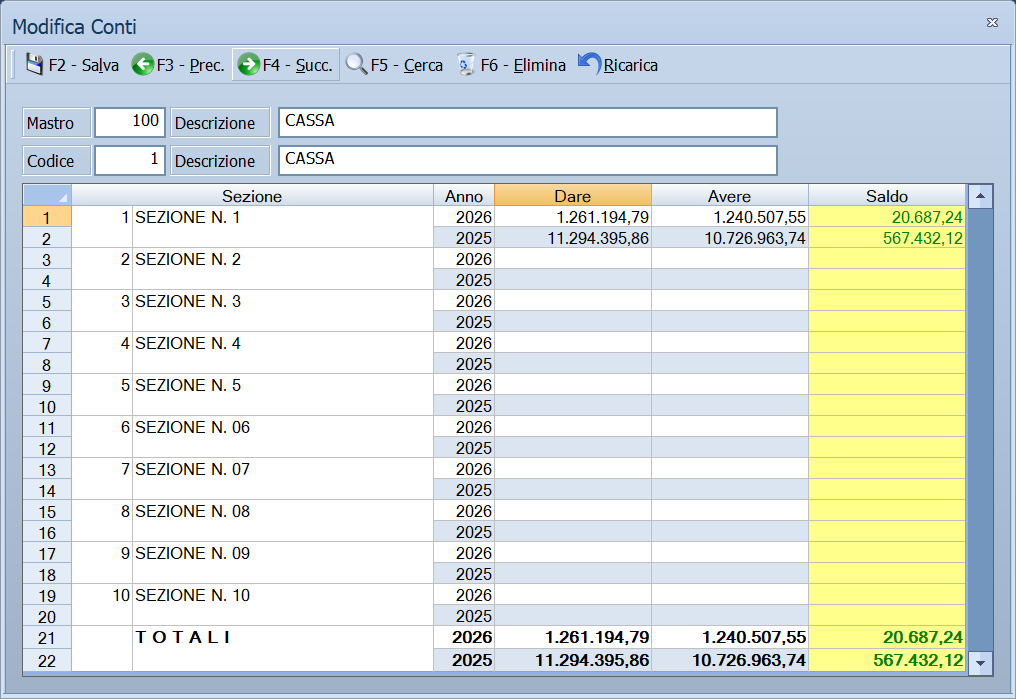Click the Anno column header
This screenshot has width=1016, height=699.
coord(464,196)
